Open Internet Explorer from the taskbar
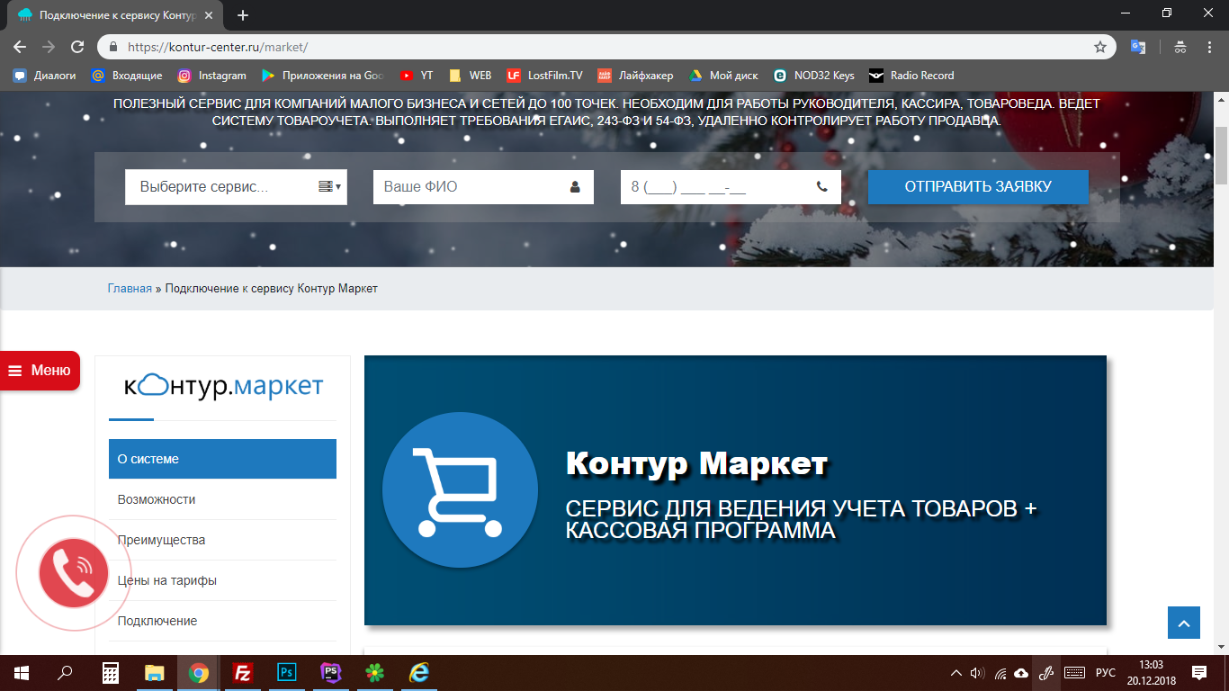 418,673
